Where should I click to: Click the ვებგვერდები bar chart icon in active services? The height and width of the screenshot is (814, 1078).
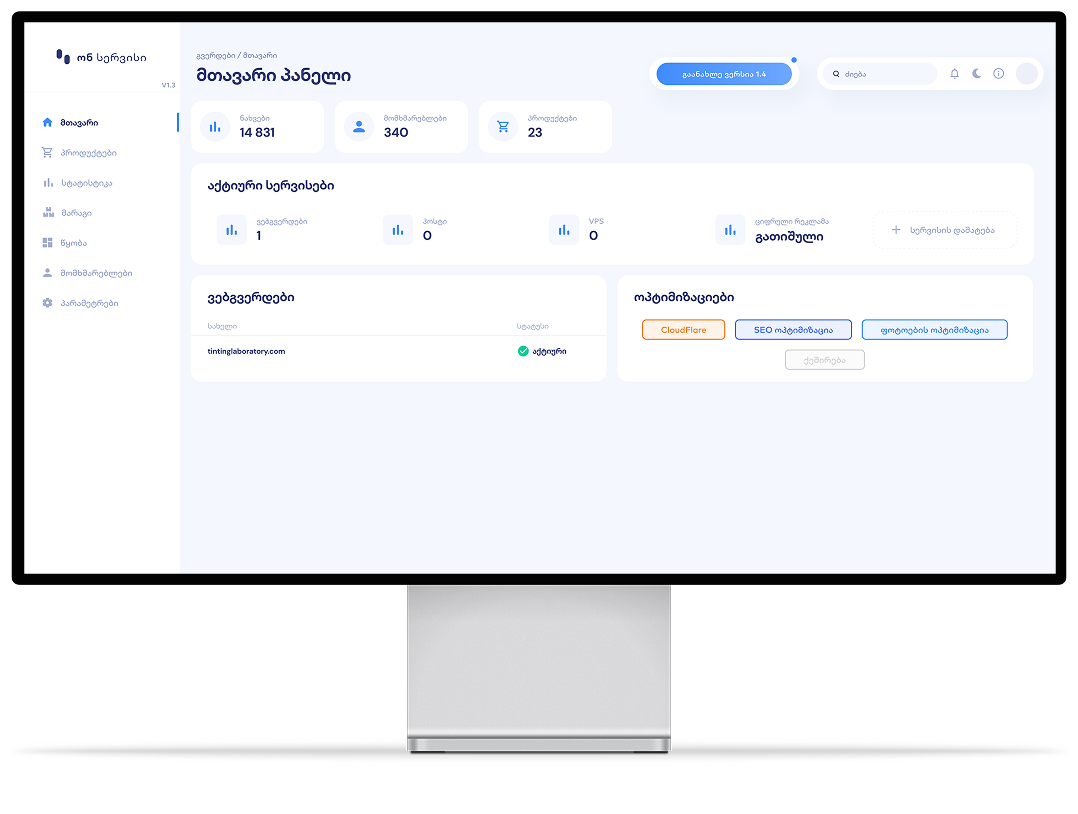(232, 230)
